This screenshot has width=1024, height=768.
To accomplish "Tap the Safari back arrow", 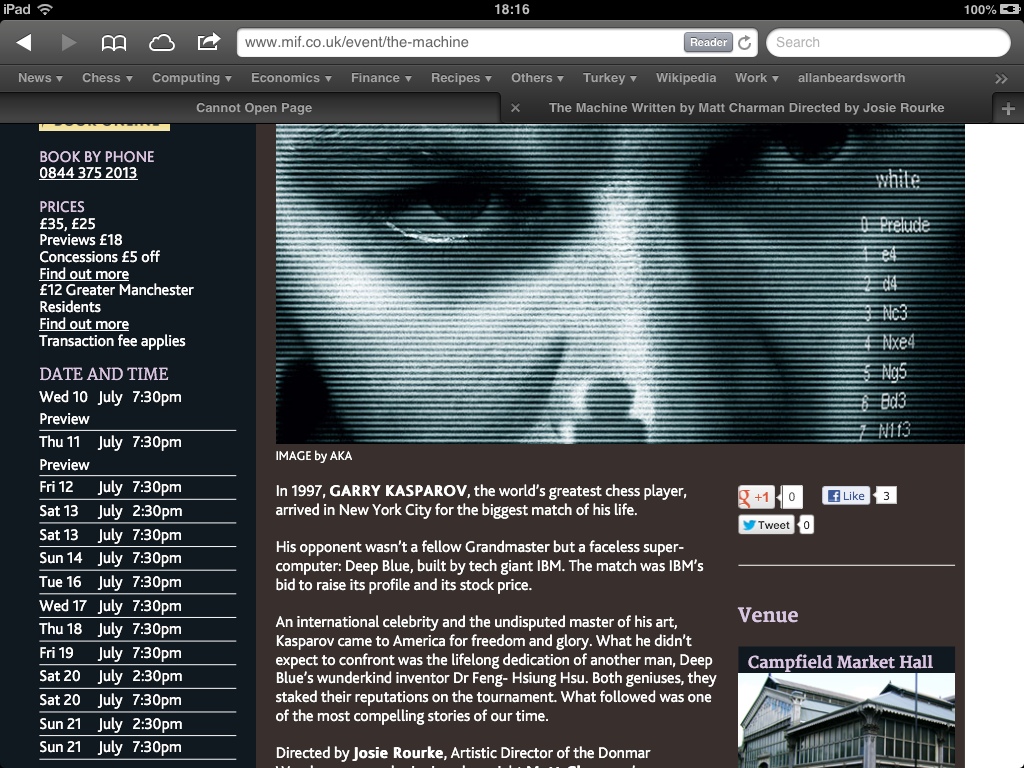I will [24, 42].
